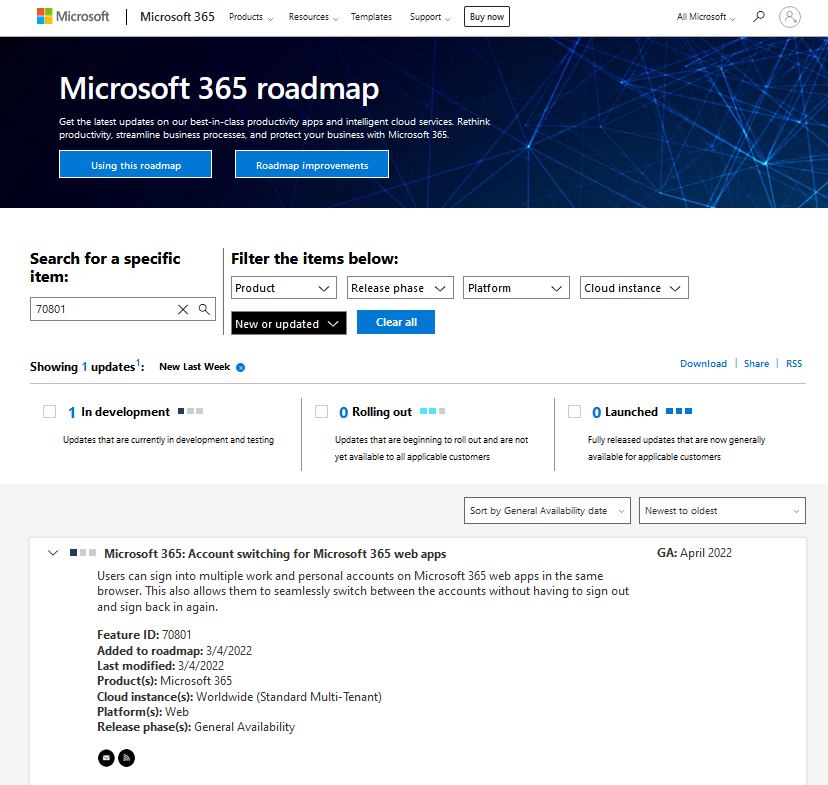Open the site search magnifier icon
Image resolution: width=828 pixels, height=785 pixels.
pos(759,16)
